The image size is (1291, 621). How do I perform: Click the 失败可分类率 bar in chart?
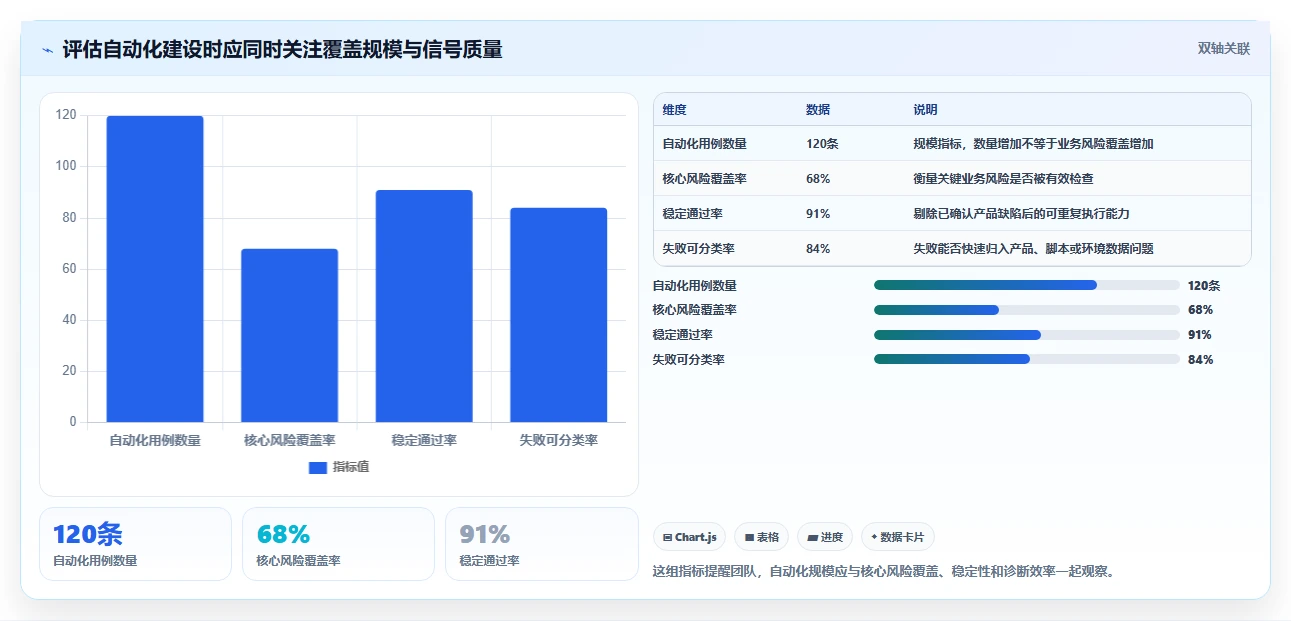coord(559,315)
